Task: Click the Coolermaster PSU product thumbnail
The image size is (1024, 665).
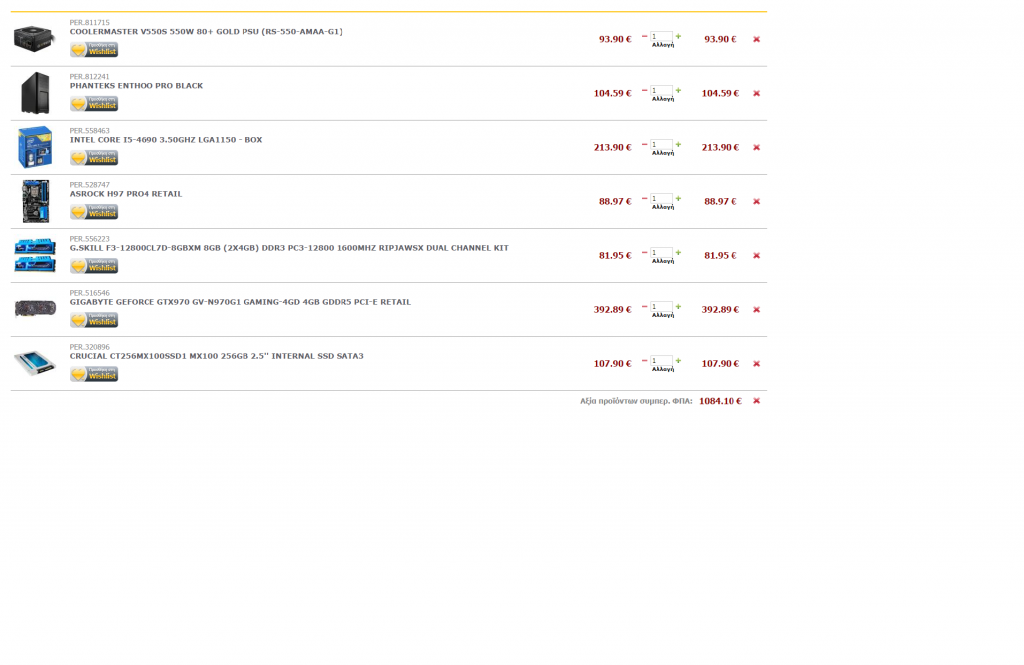Action: (x=35, y=39)
